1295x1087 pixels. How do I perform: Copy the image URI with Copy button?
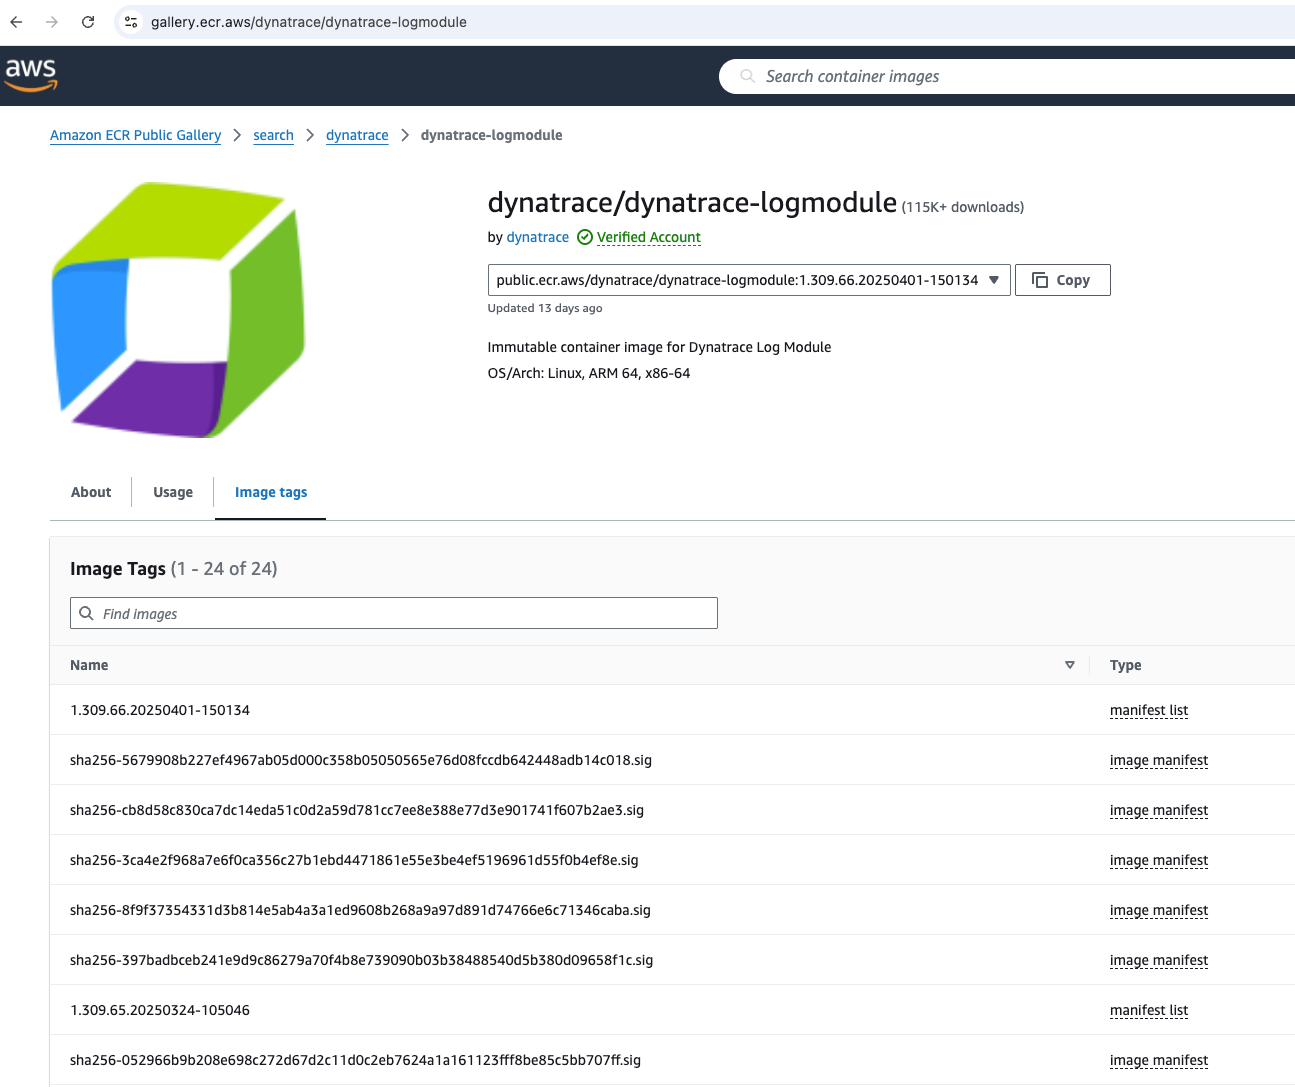coord(1062,280)
